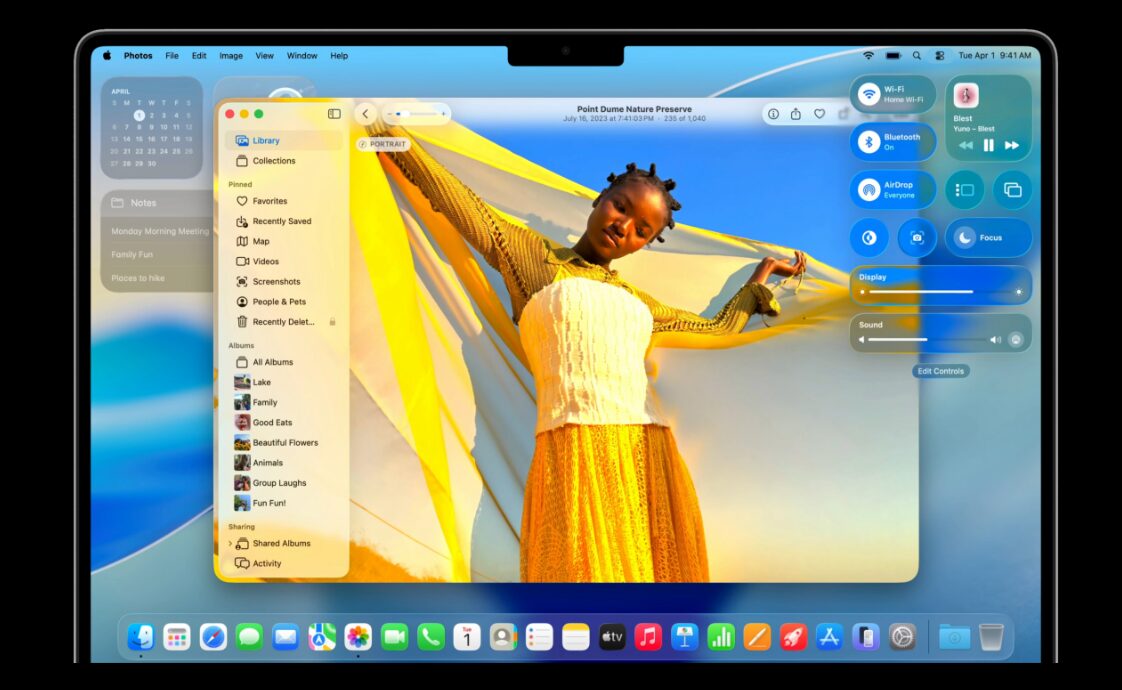Open the Image menu in the menu bar
The image size is (1122, 690).
click(230, 55)
